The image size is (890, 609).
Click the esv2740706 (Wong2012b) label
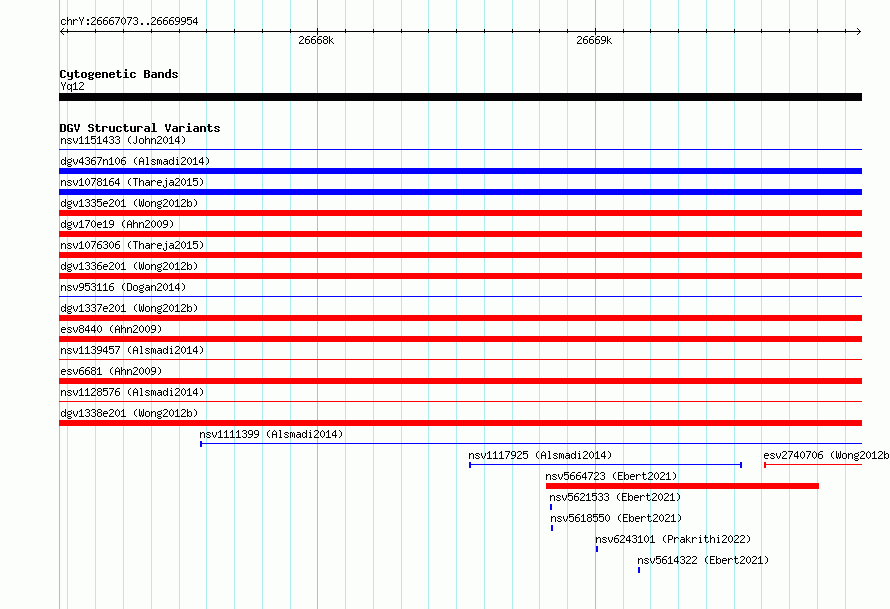coord(826,455)
